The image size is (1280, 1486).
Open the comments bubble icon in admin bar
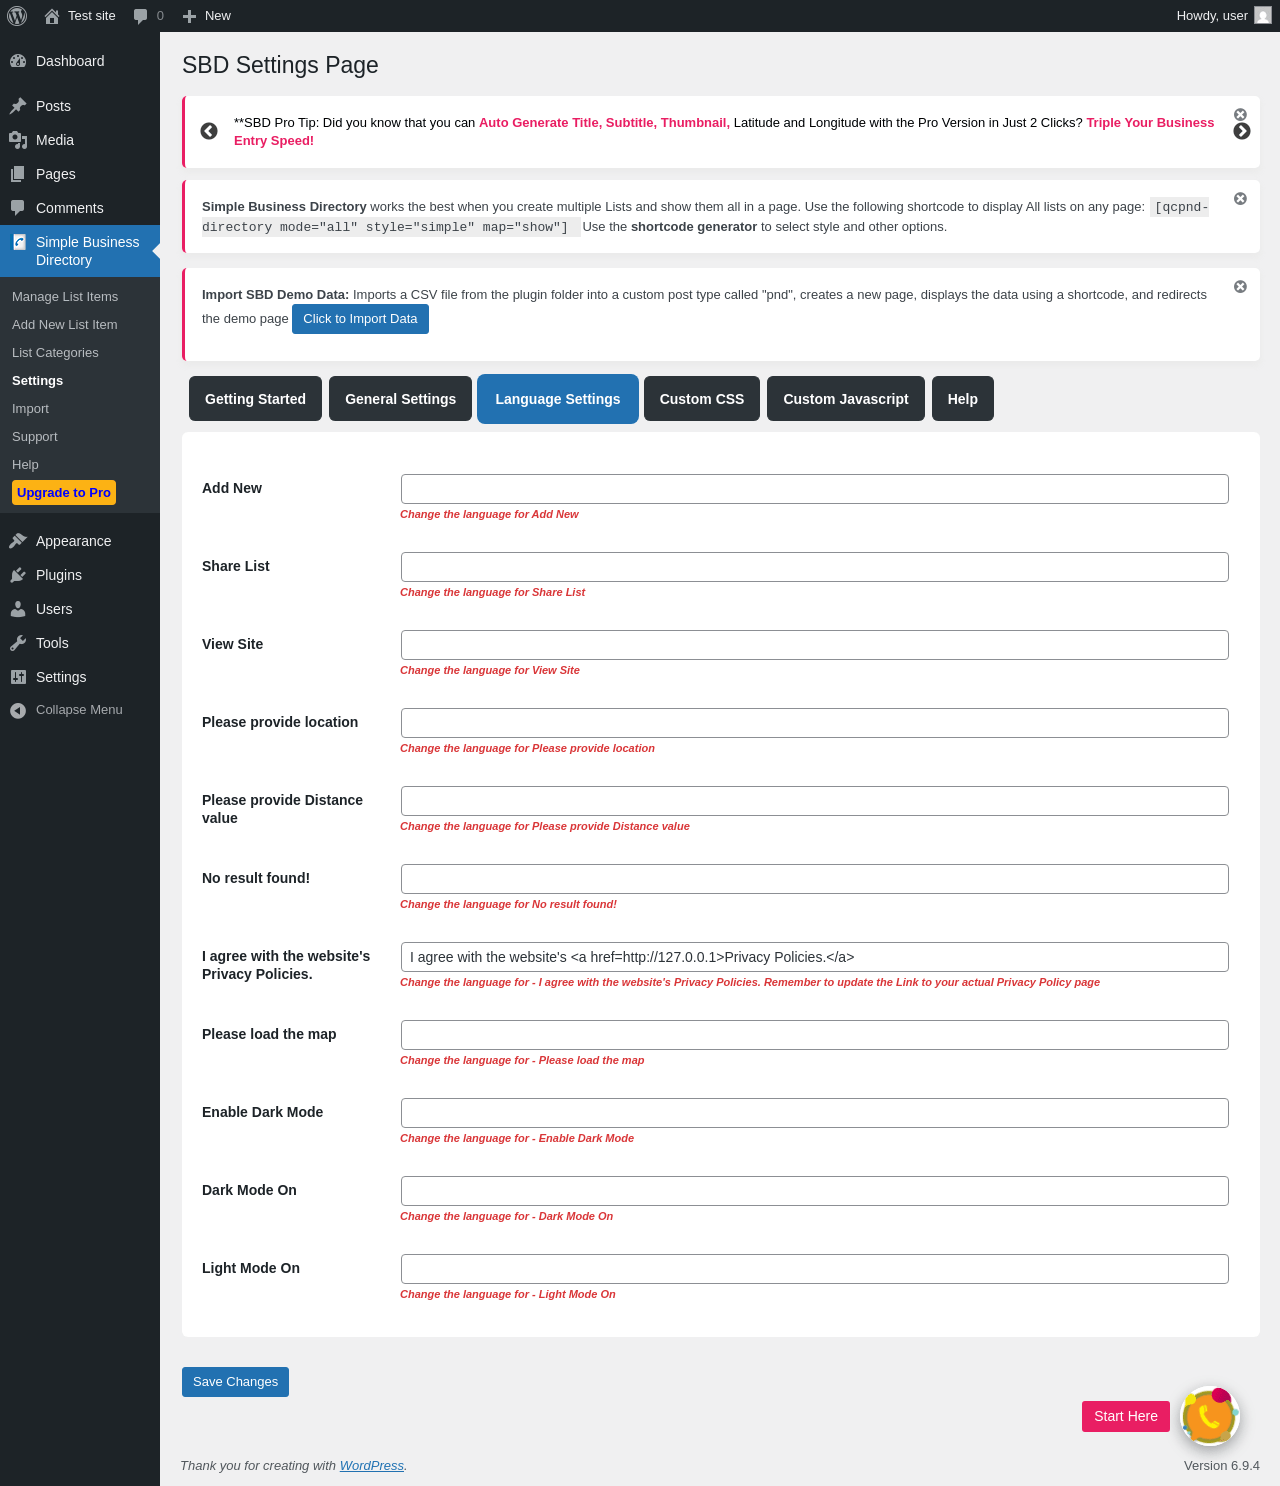[140, 16]
